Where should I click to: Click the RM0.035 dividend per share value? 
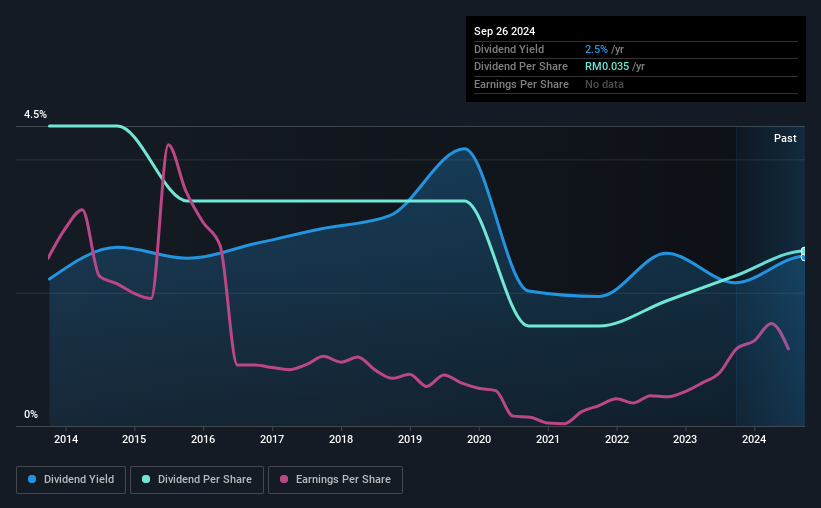click(607, 67)
